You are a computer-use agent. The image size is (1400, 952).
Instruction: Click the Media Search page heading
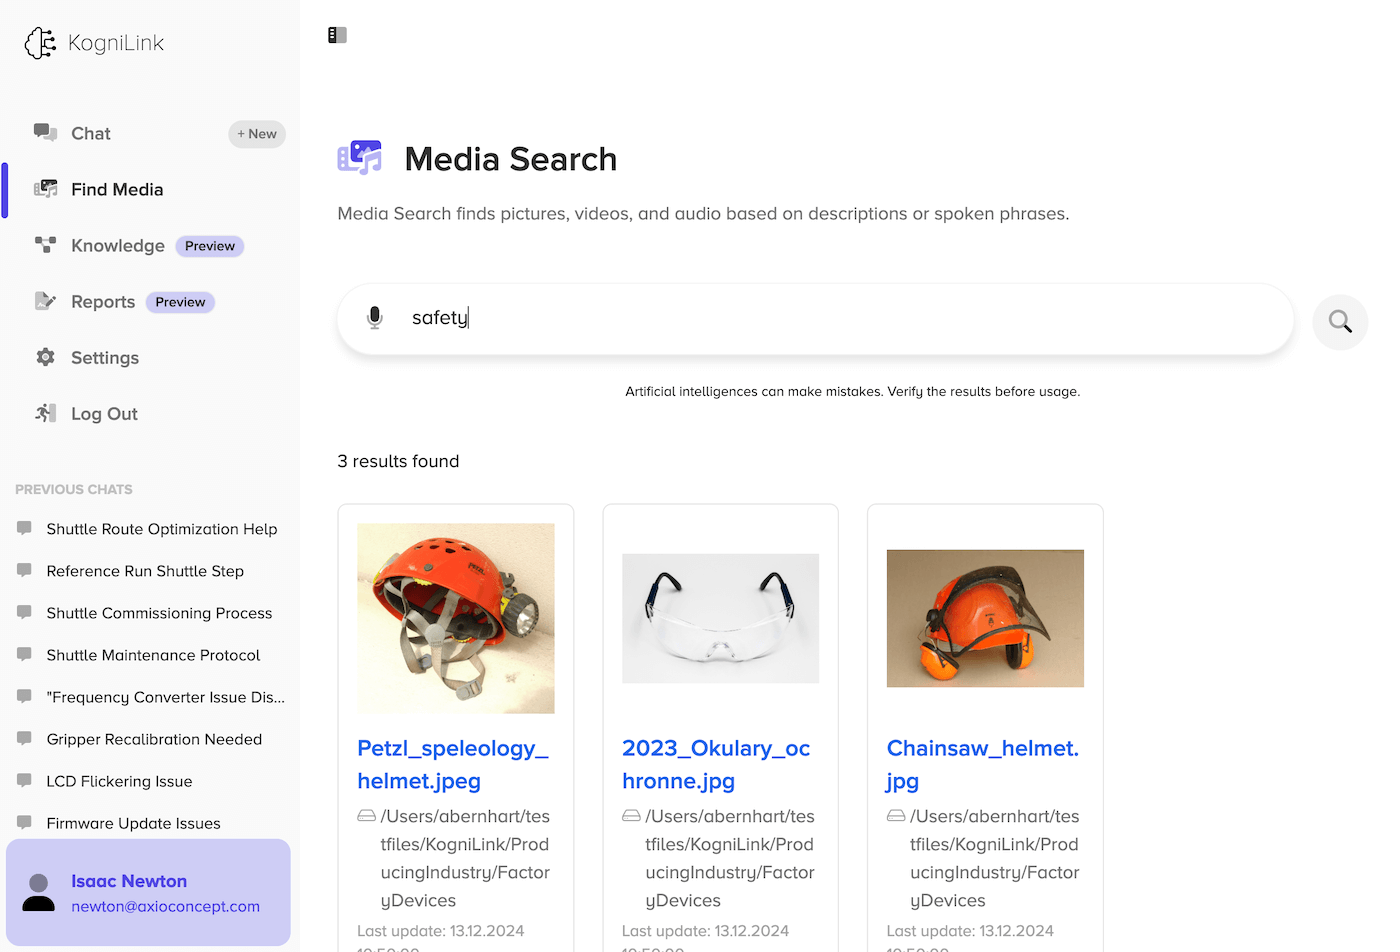point(510,159)
